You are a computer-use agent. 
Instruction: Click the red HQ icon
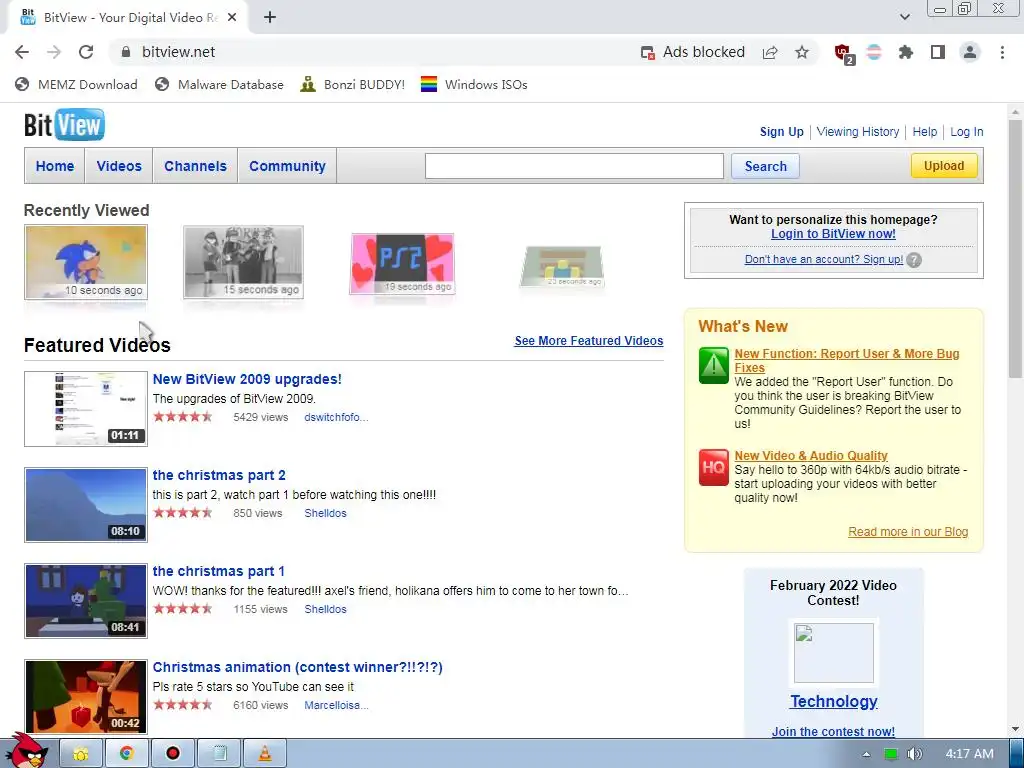point(713,468)
